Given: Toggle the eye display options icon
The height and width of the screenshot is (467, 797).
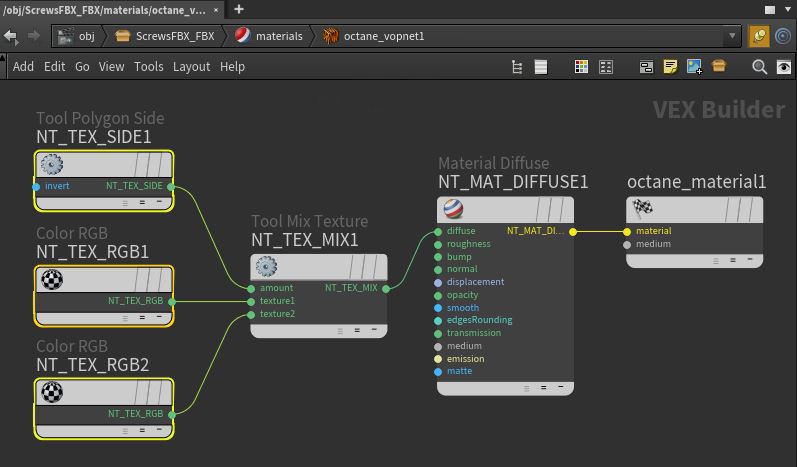Looking at the screenshot, I should click(x=784, y=67).
